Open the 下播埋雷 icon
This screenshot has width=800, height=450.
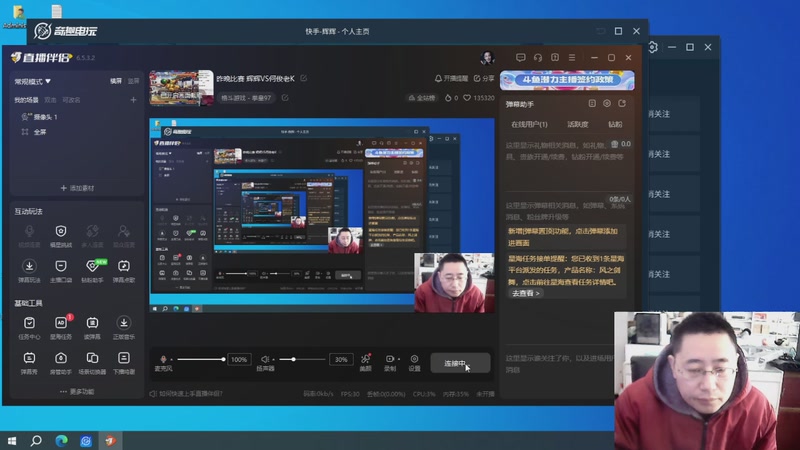pyautogui.click(x=124, y=363)
